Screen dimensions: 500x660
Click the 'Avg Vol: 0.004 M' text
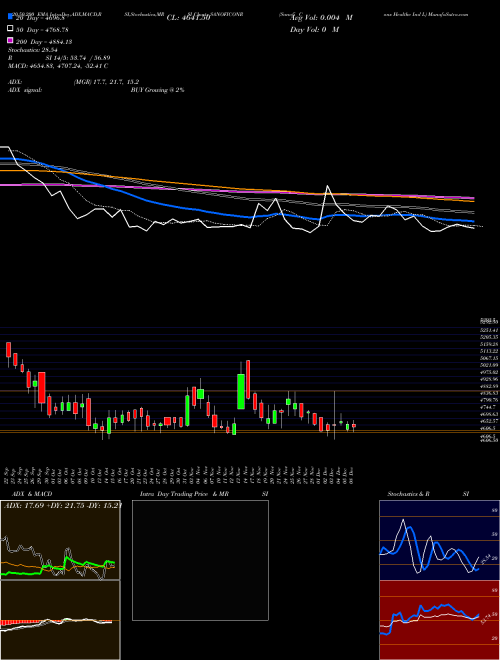(321, 18)
